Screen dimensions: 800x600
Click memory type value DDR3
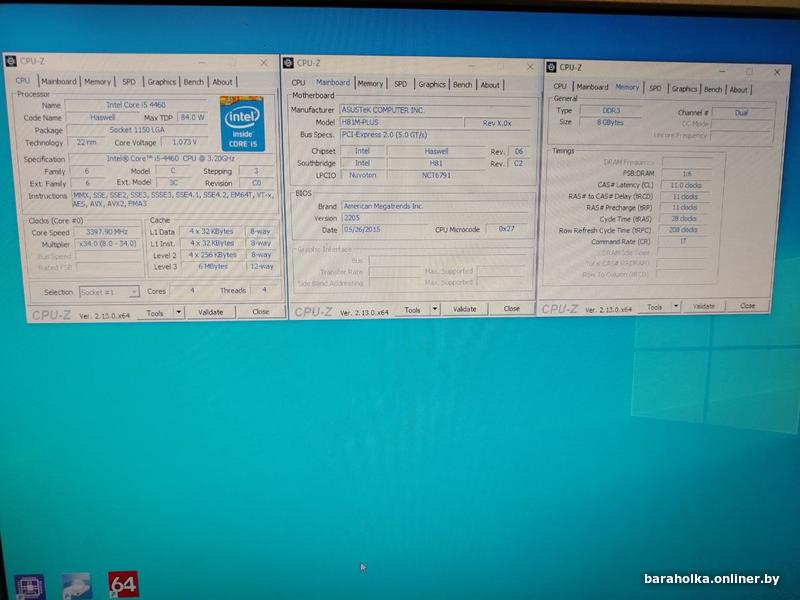[x=611, y=111]
